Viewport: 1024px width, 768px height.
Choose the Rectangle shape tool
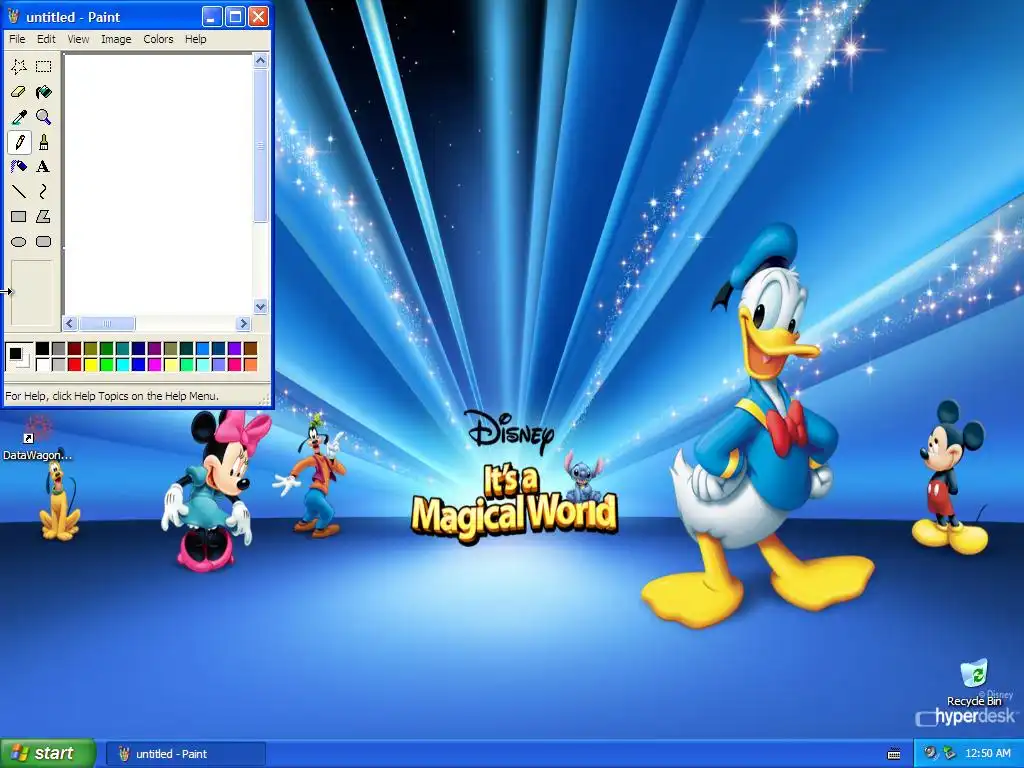(x=19, y=216)
